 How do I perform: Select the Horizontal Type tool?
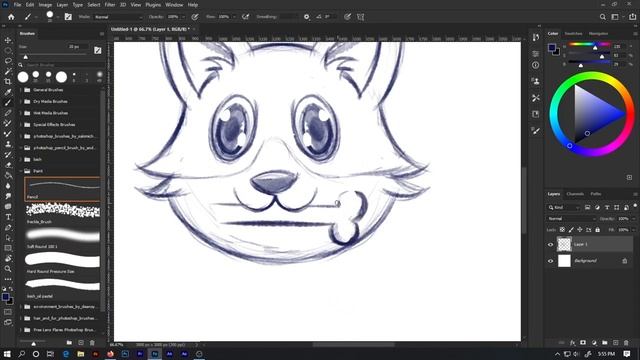[8, 217]
